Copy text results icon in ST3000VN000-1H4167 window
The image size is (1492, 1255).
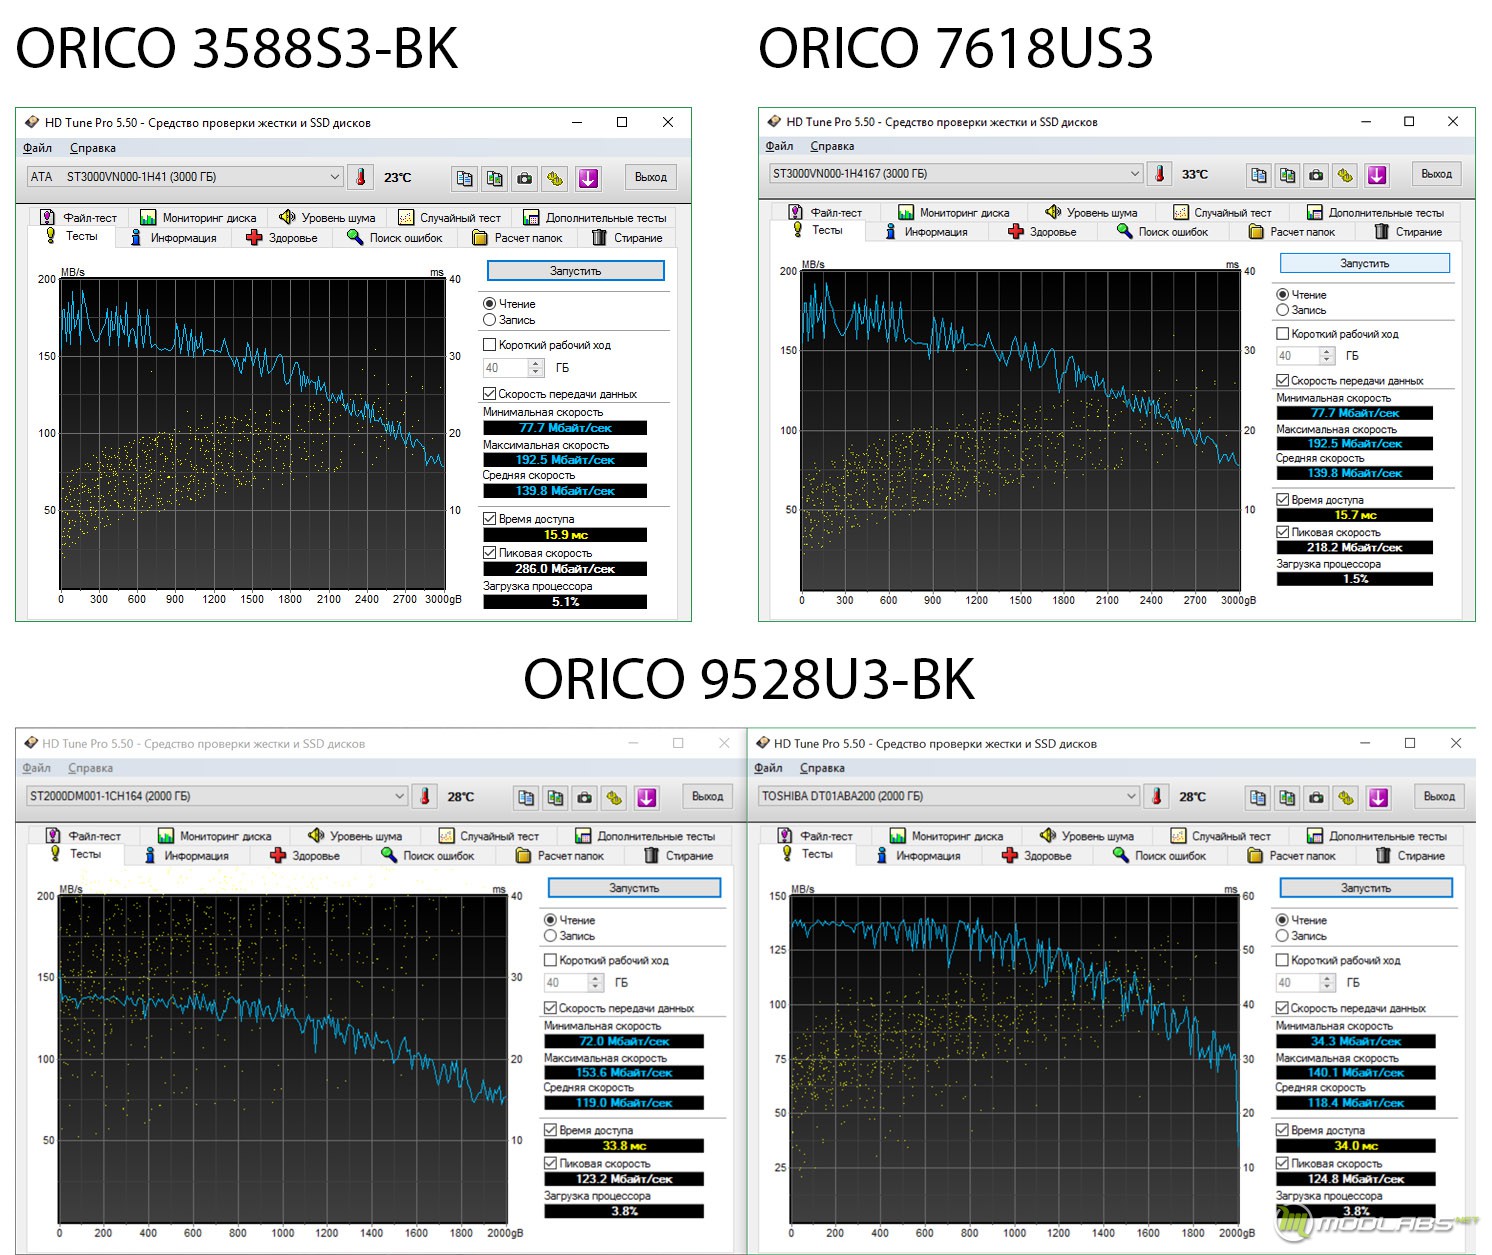pyautogui.click(x=1259, y=175)
